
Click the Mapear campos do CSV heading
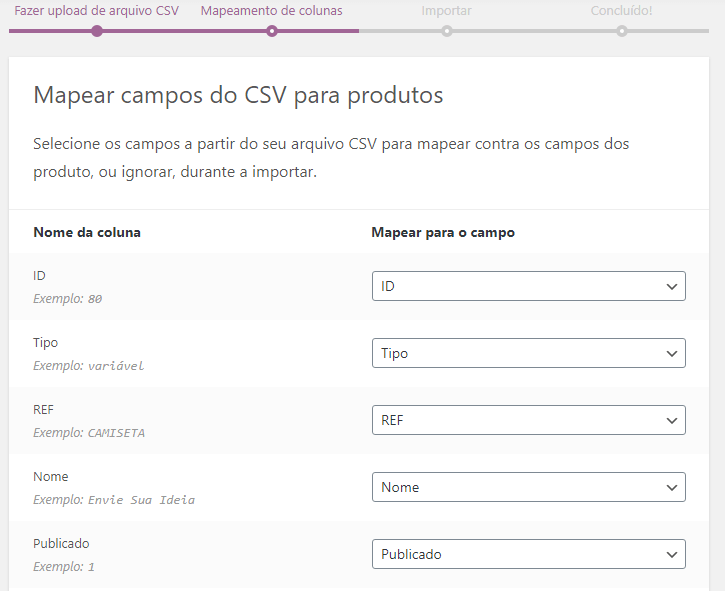point(238,96)
